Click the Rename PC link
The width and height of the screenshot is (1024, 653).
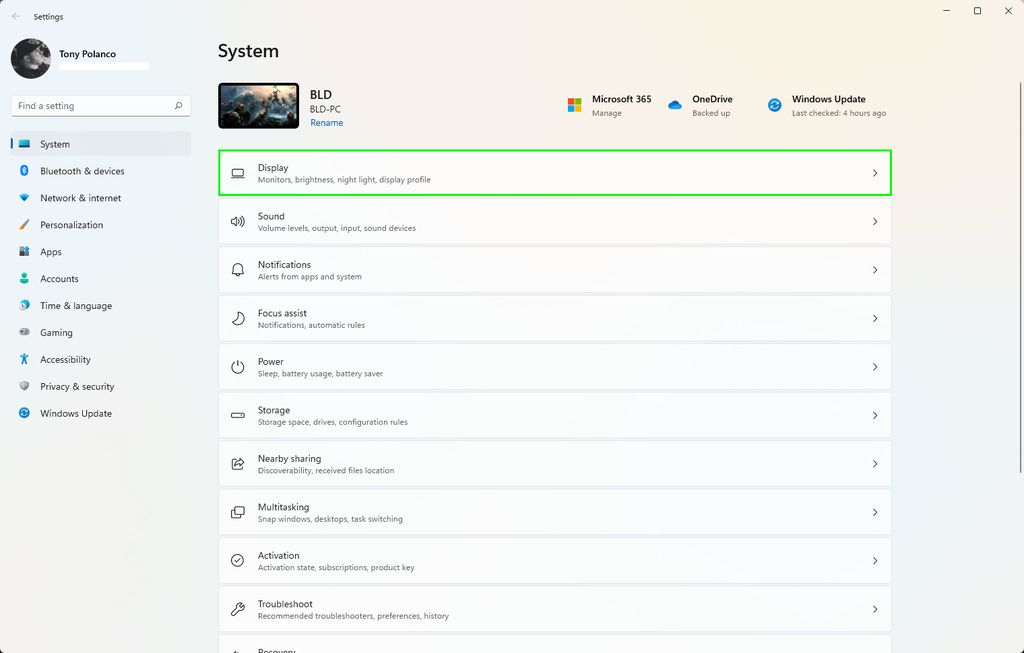coord(326,123)
